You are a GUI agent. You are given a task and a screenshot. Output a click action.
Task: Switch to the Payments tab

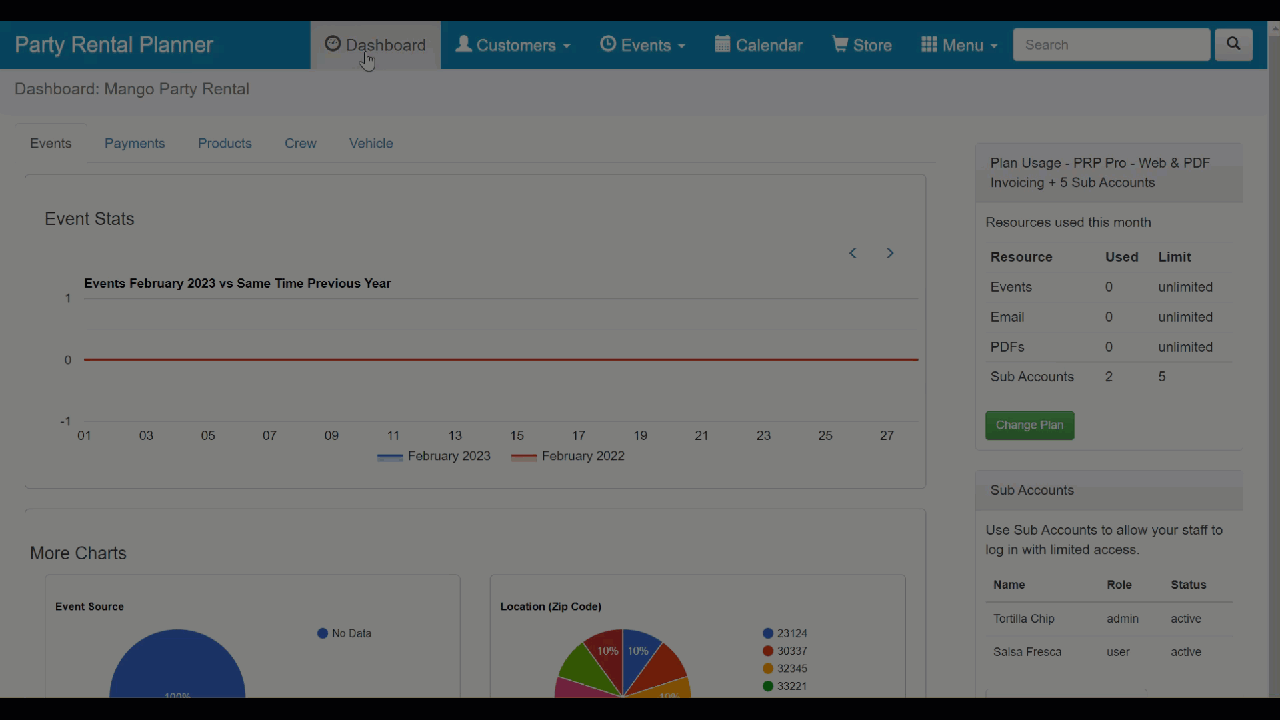pyautogui.click(x=135, y=143)
